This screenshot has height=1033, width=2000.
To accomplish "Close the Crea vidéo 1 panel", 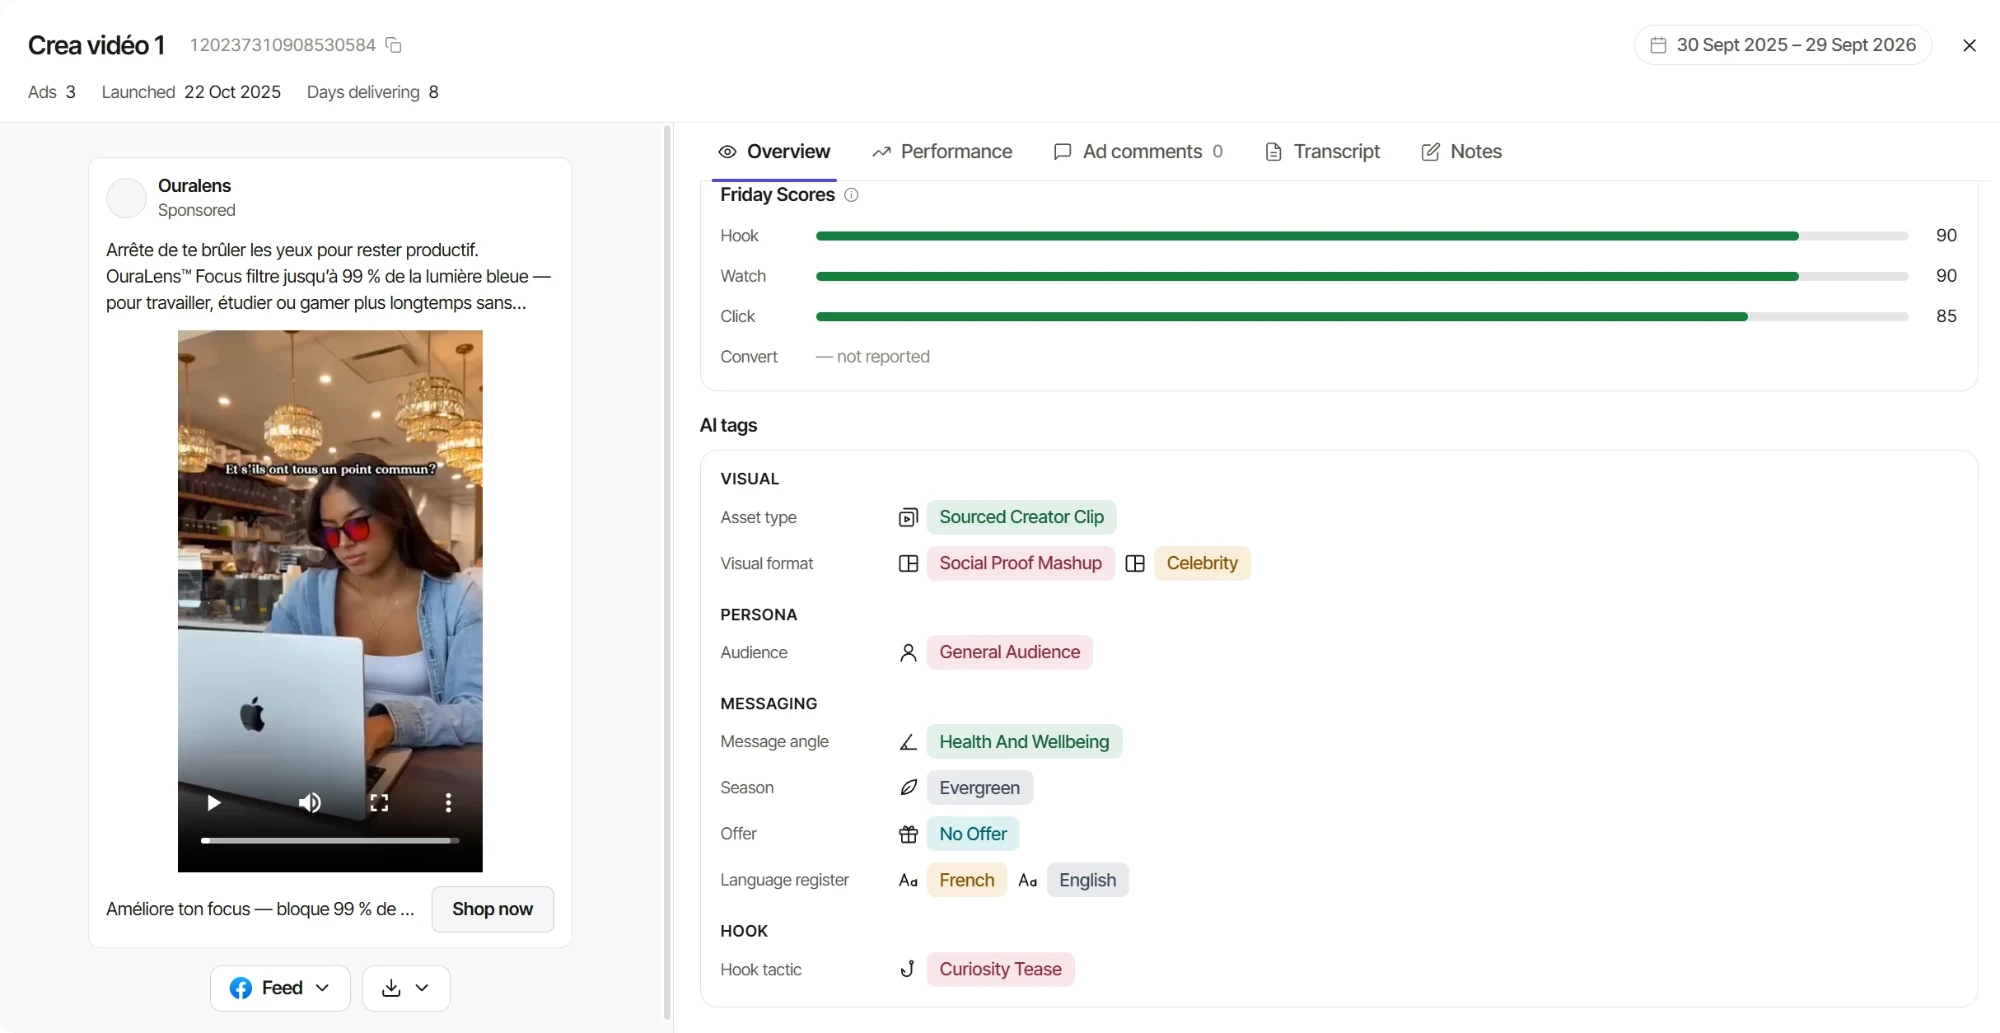I will [1969, 45].
